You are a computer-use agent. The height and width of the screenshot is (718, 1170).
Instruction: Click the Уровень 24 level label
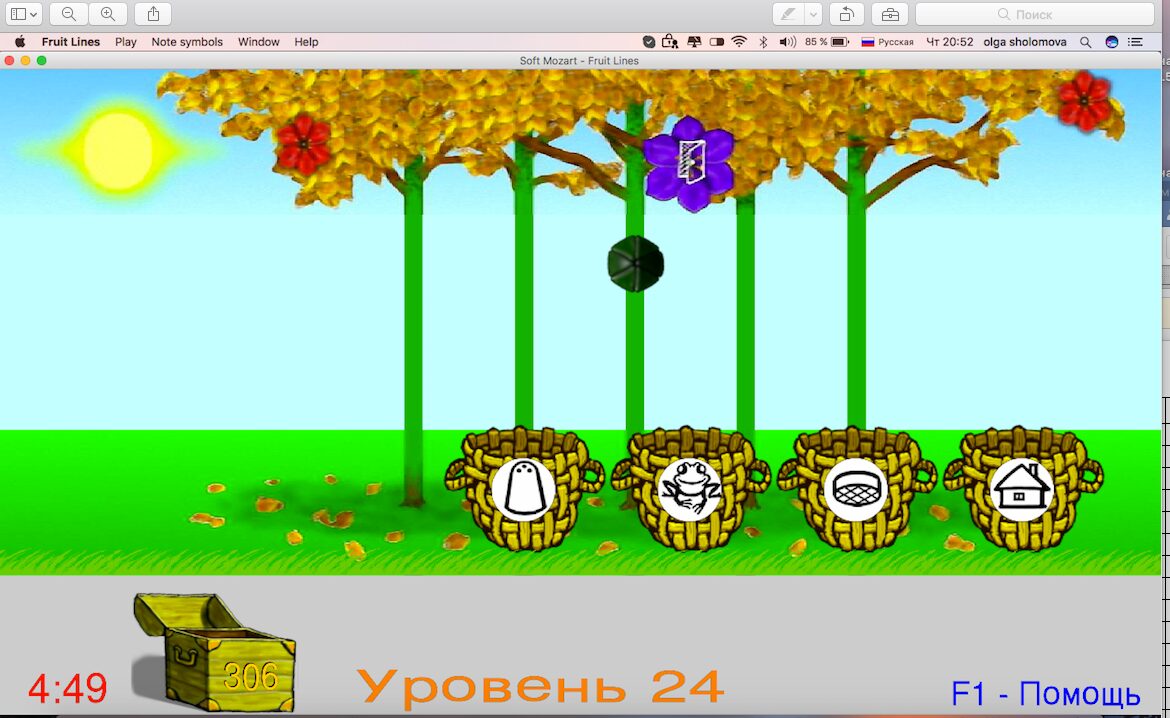click(x=540, y=687)
